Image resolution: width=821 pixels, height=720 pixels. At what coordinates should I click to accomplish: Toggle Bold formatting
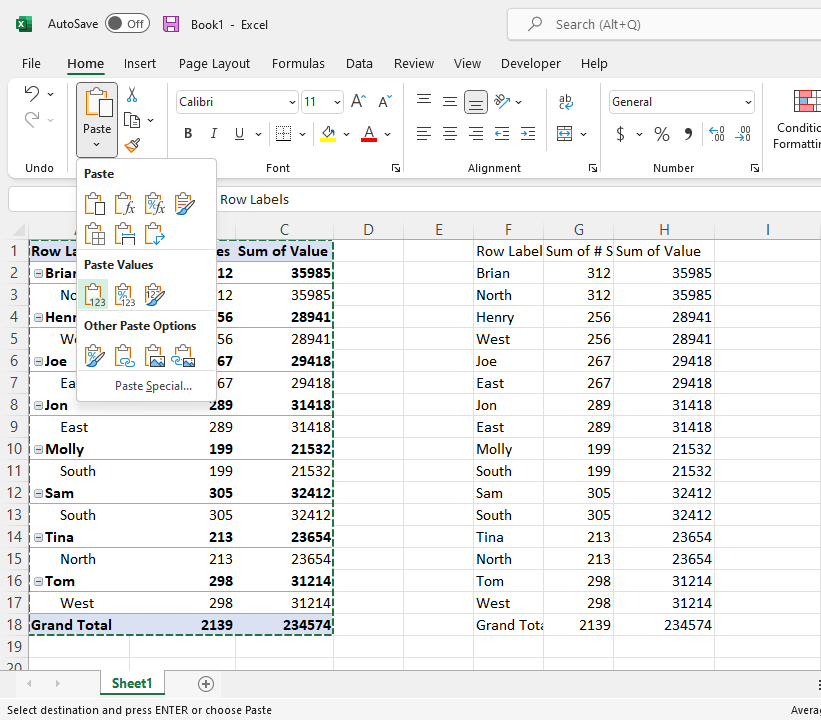click(188, 132)
